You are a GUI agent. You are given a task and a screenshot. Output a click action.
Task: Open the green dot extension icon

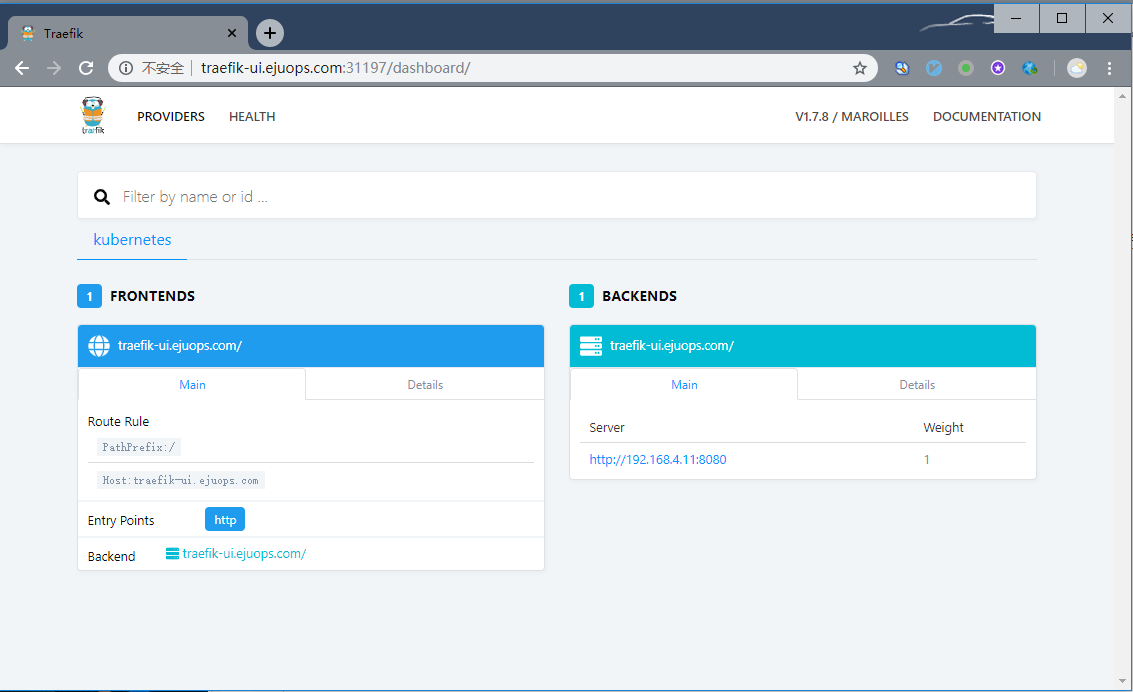tap(965, 68)
